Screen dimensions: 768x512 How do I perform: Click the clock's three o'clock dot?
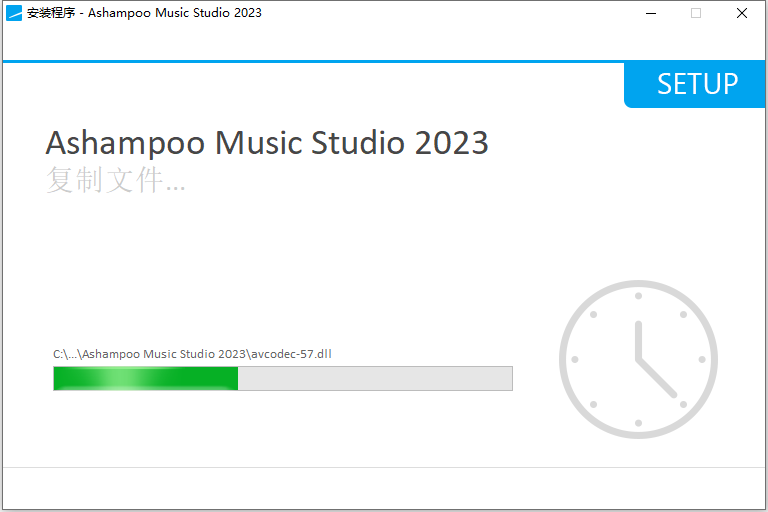[x=702, y=360]
